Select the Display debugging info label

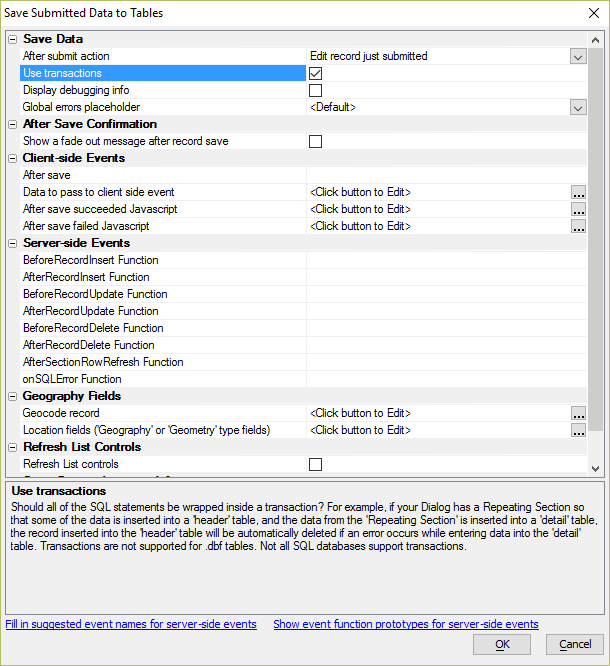pos(76,90)
